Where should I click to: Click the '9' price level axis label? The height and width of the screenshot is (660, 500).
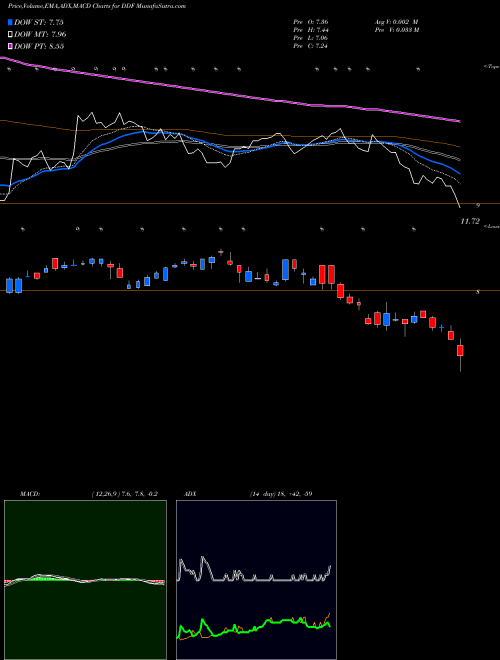coord(478,205)
